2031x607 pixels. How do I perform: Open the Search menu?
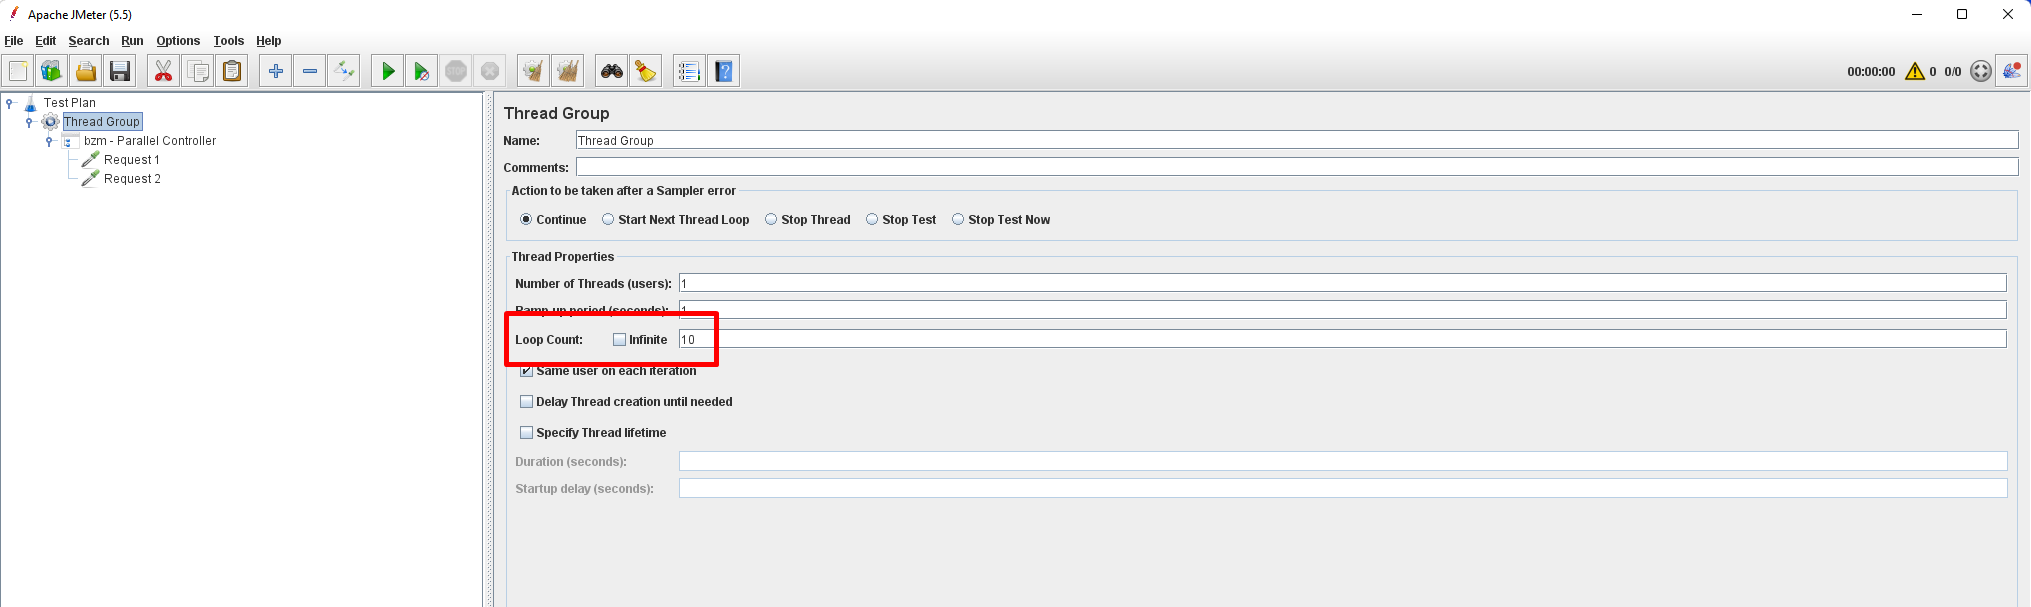pyautogui.click(x=89, y=41)
